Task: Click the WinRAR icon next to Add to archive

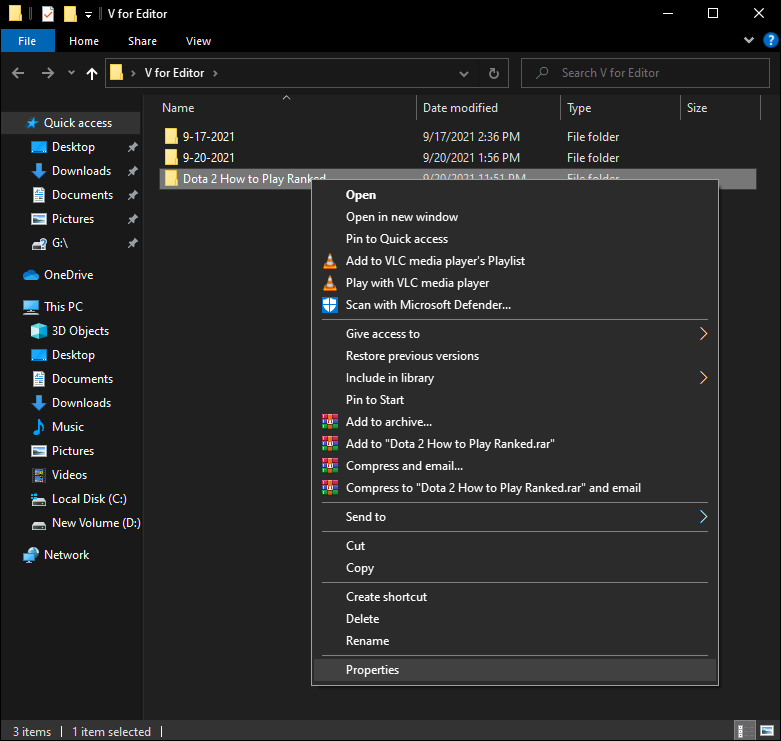Action: 330,422
